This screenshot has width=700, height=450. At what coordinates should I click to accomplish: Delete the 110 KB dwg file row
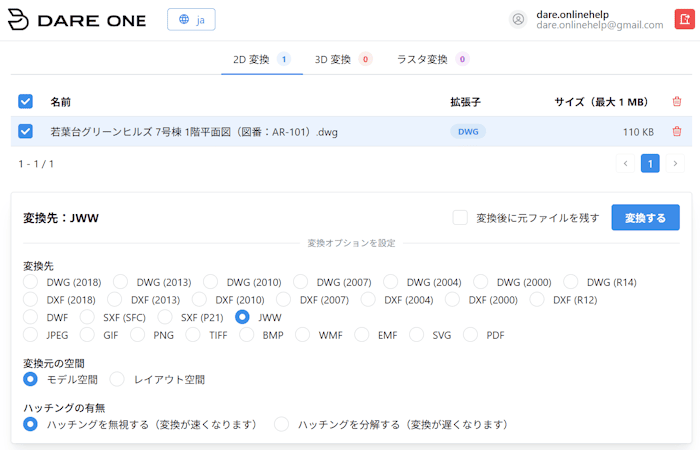coord(676,132)
